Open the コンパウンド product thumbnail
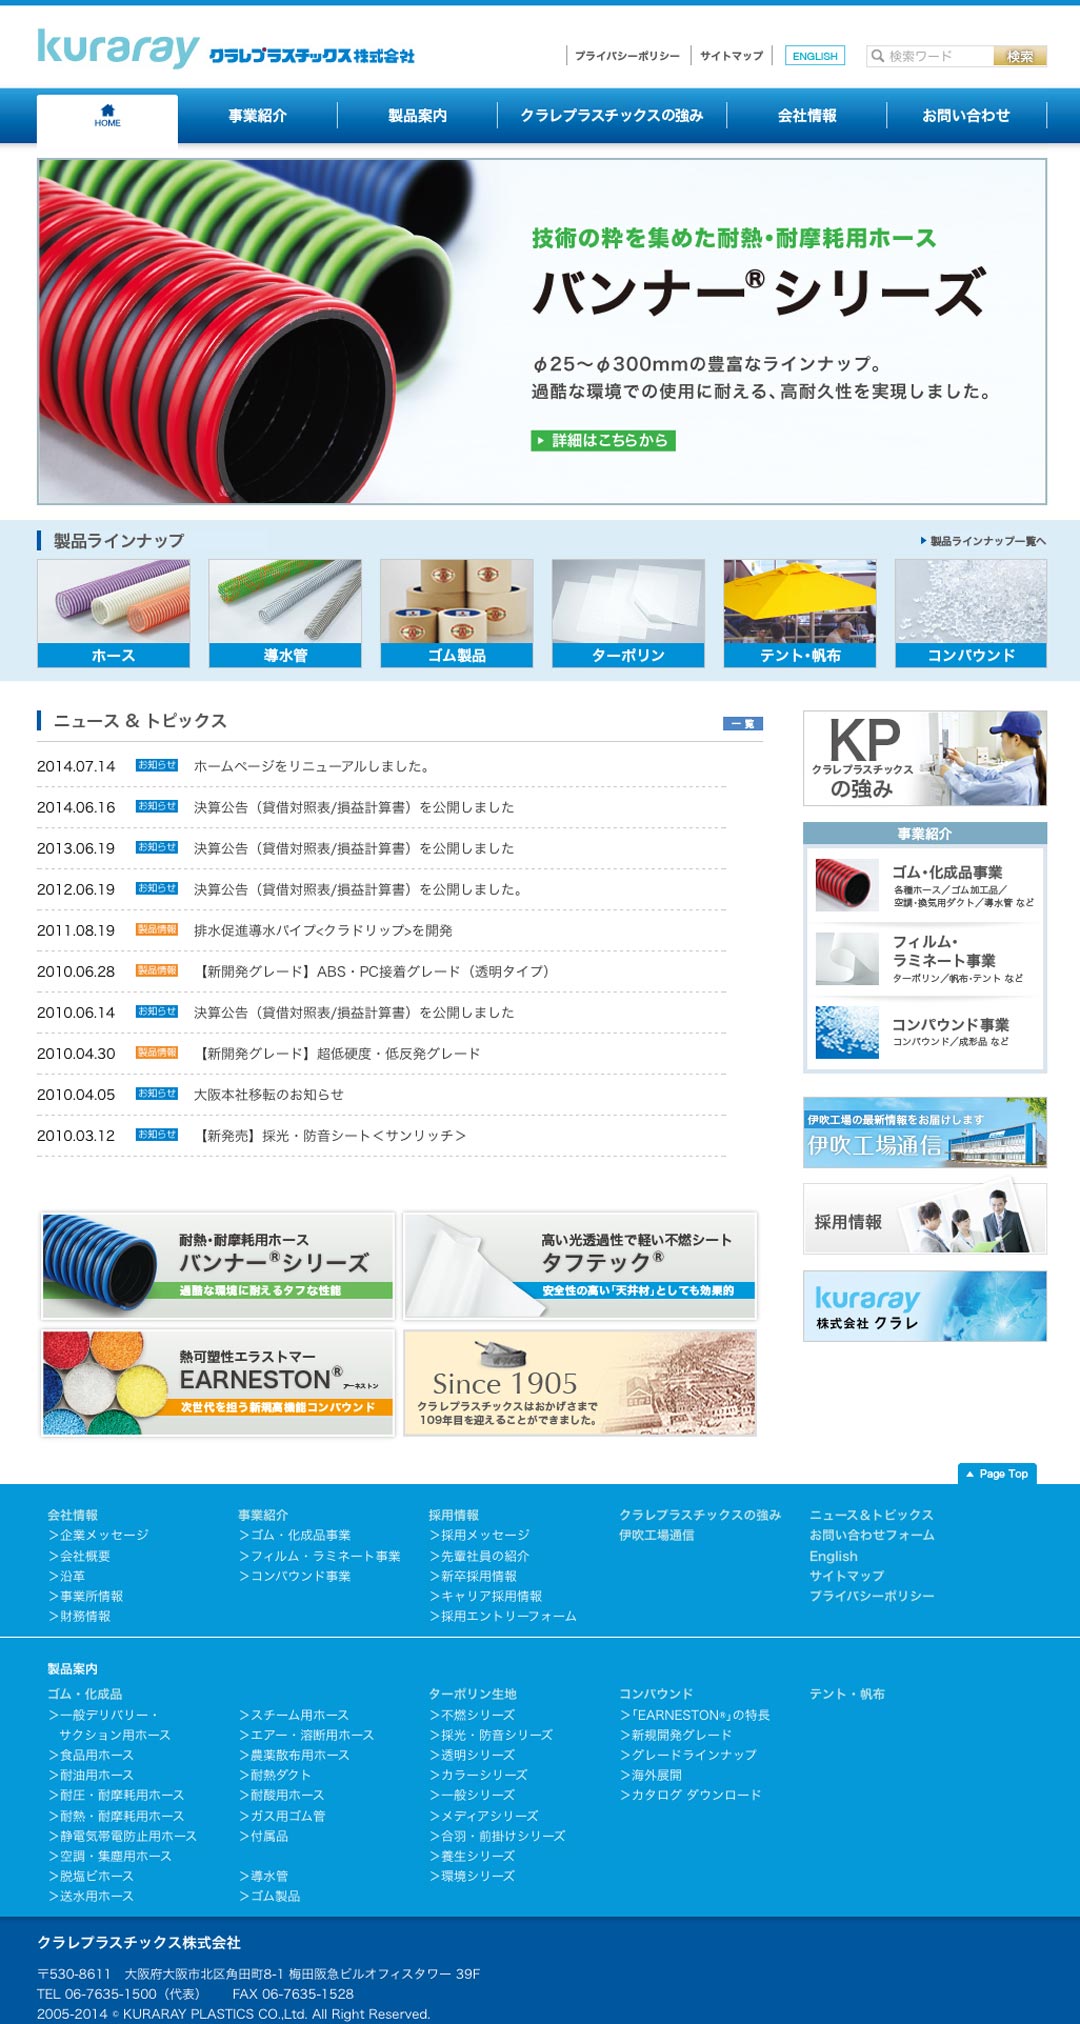The height and width of the screenshot is (2024, 1080). coord(971,613)
